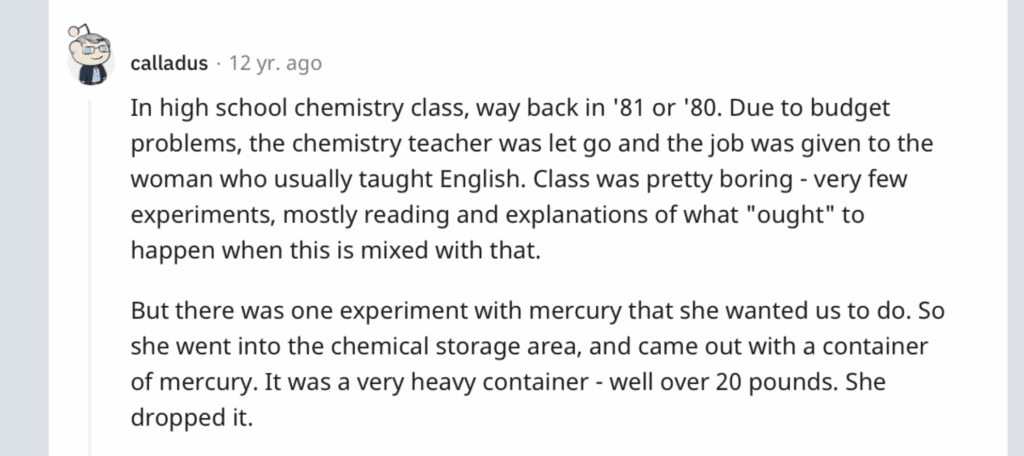Click the words "dropped it."
Image resolution: width=1024 pixels, height=456 pixels.
[x=191, y=418]
